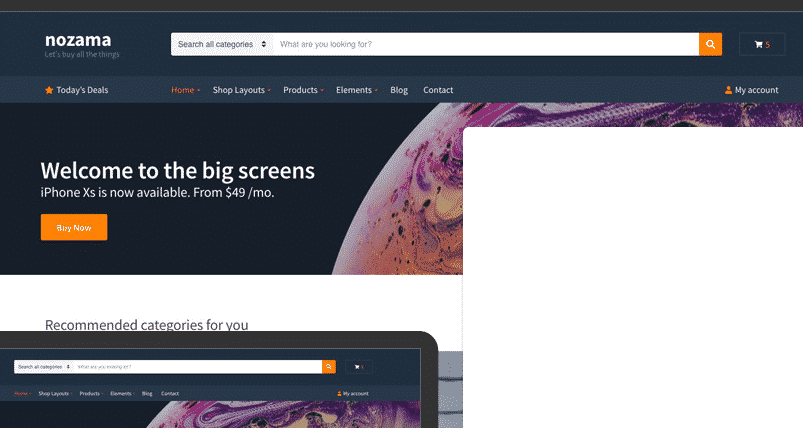The image size is (803, 428).
Task: Click the cart icon in the tablet preview
Action: pyautogui.click(x=359, y=367)
